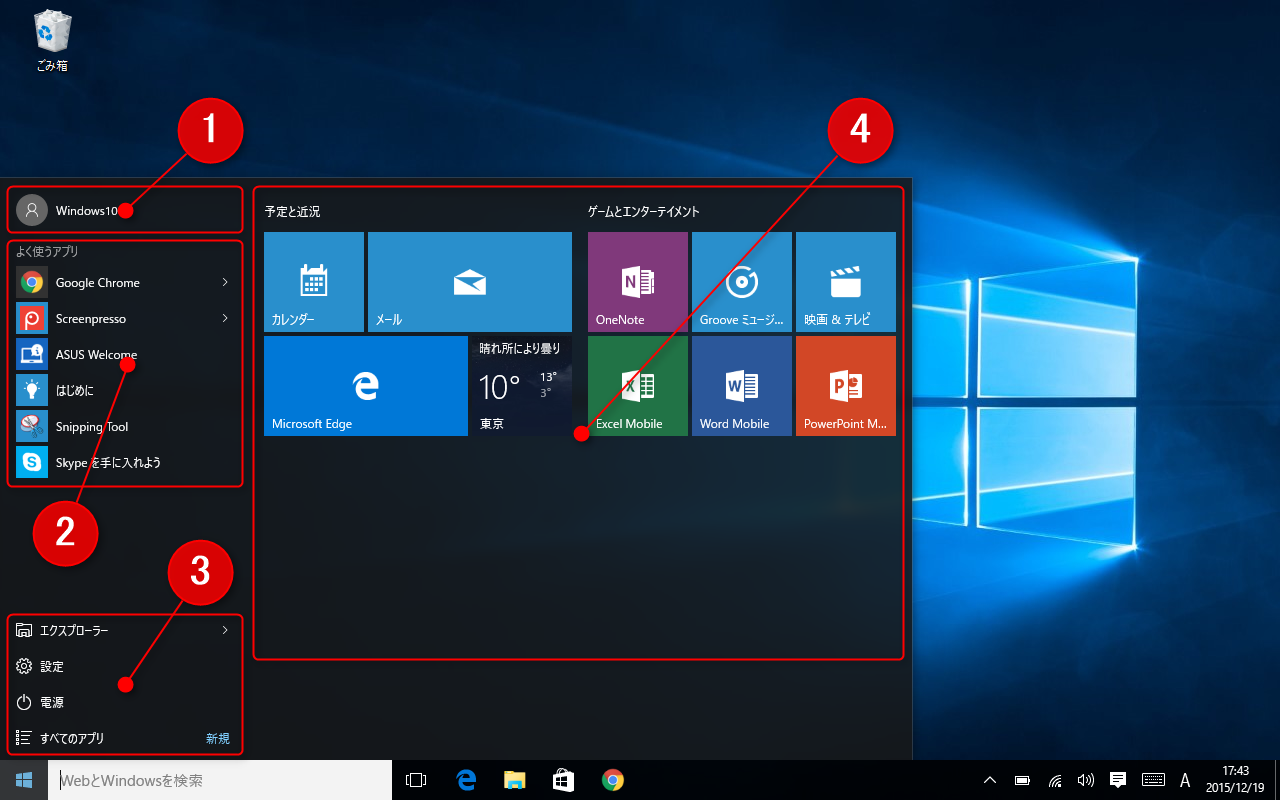Screen dimensions: 1280x800
Task: Show hidden system tray icons
Action: pyautogui.click(x=990, y=780)
